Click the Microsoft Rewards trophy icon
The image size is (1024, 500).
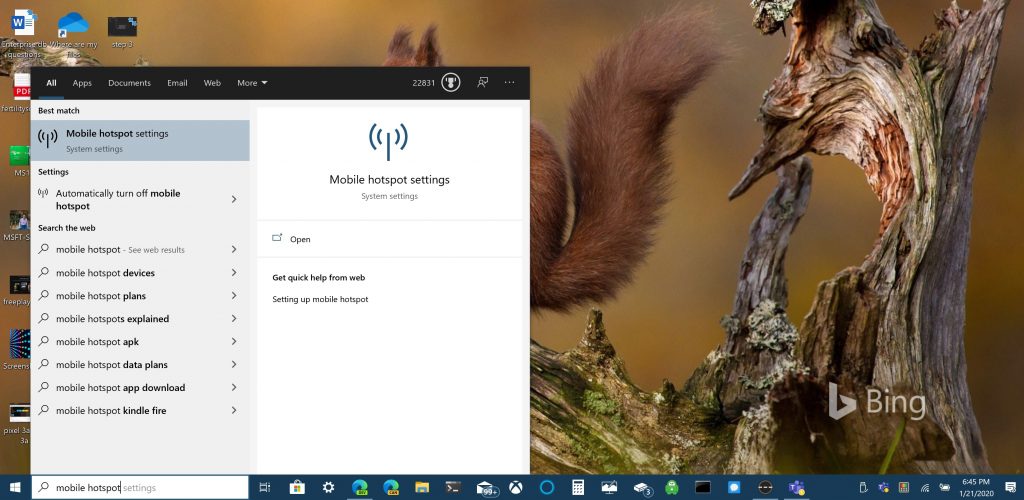pos(450,83)
